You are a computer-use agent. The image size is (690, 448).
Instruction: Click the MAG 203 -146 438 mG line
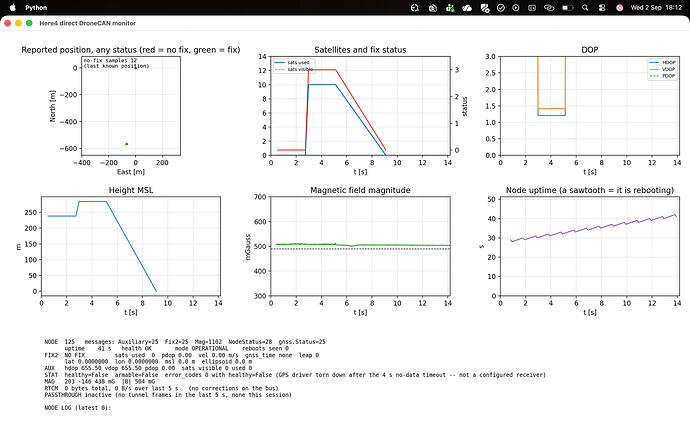99,382
